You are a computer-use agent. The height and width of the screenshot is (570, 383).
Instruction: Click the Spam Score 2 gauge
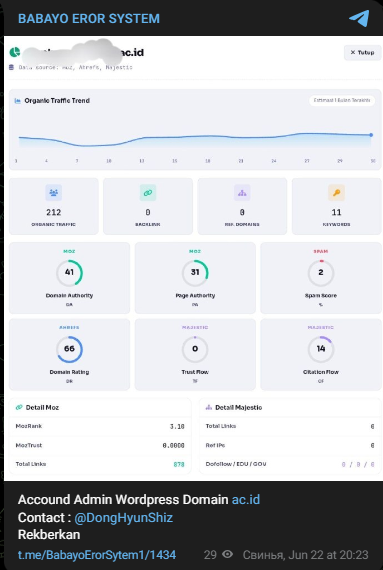click(321, 272)
